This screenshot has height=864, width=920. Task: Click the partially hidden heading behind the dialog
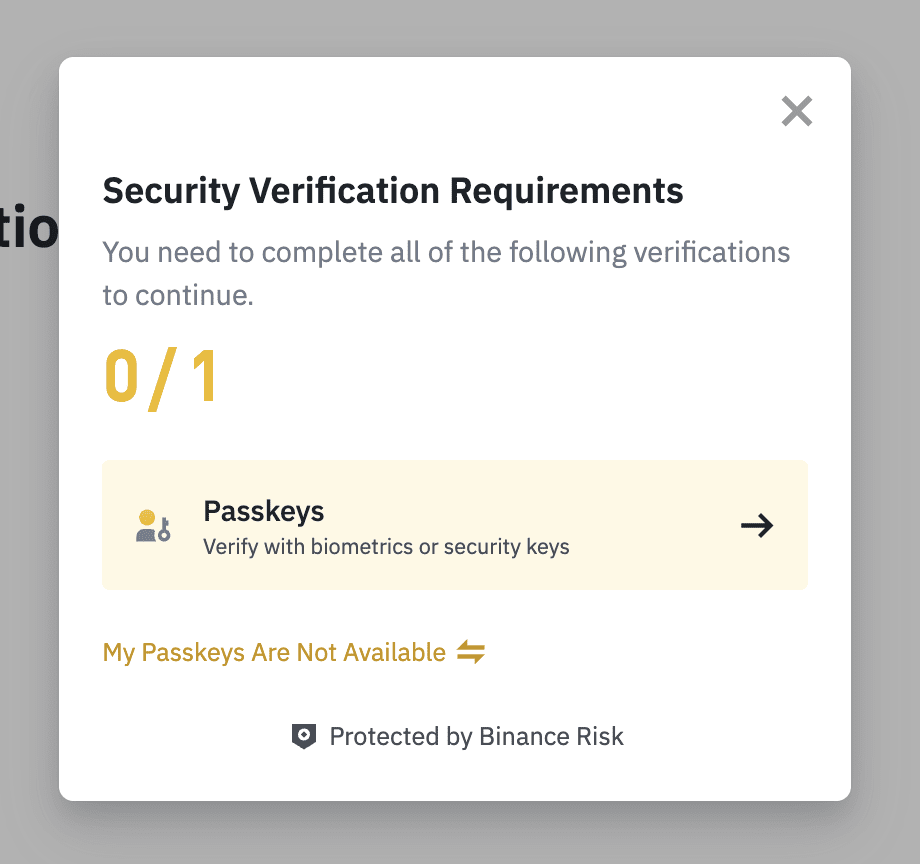pos(28,228)
